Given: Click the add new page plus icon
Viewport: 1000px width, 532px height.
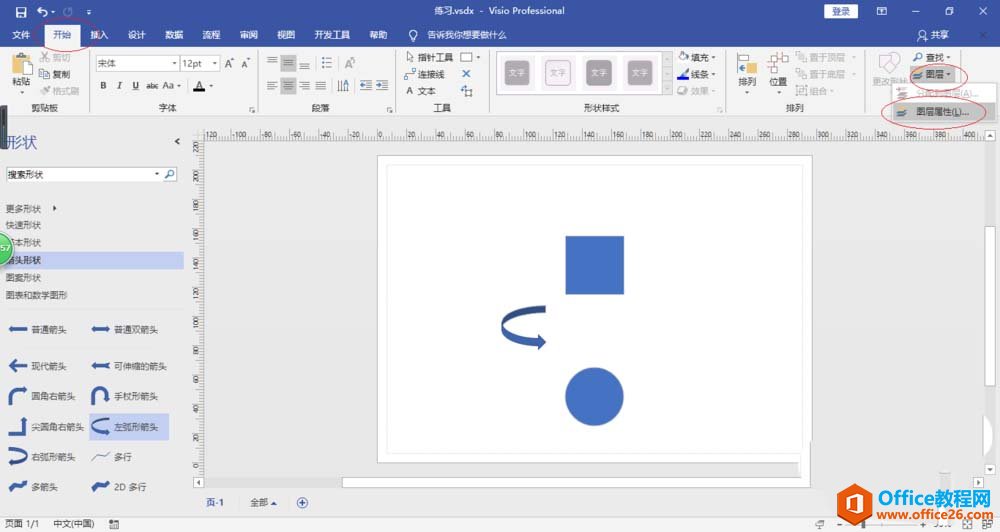Looking at the screenshot, I should pos(302,502).
